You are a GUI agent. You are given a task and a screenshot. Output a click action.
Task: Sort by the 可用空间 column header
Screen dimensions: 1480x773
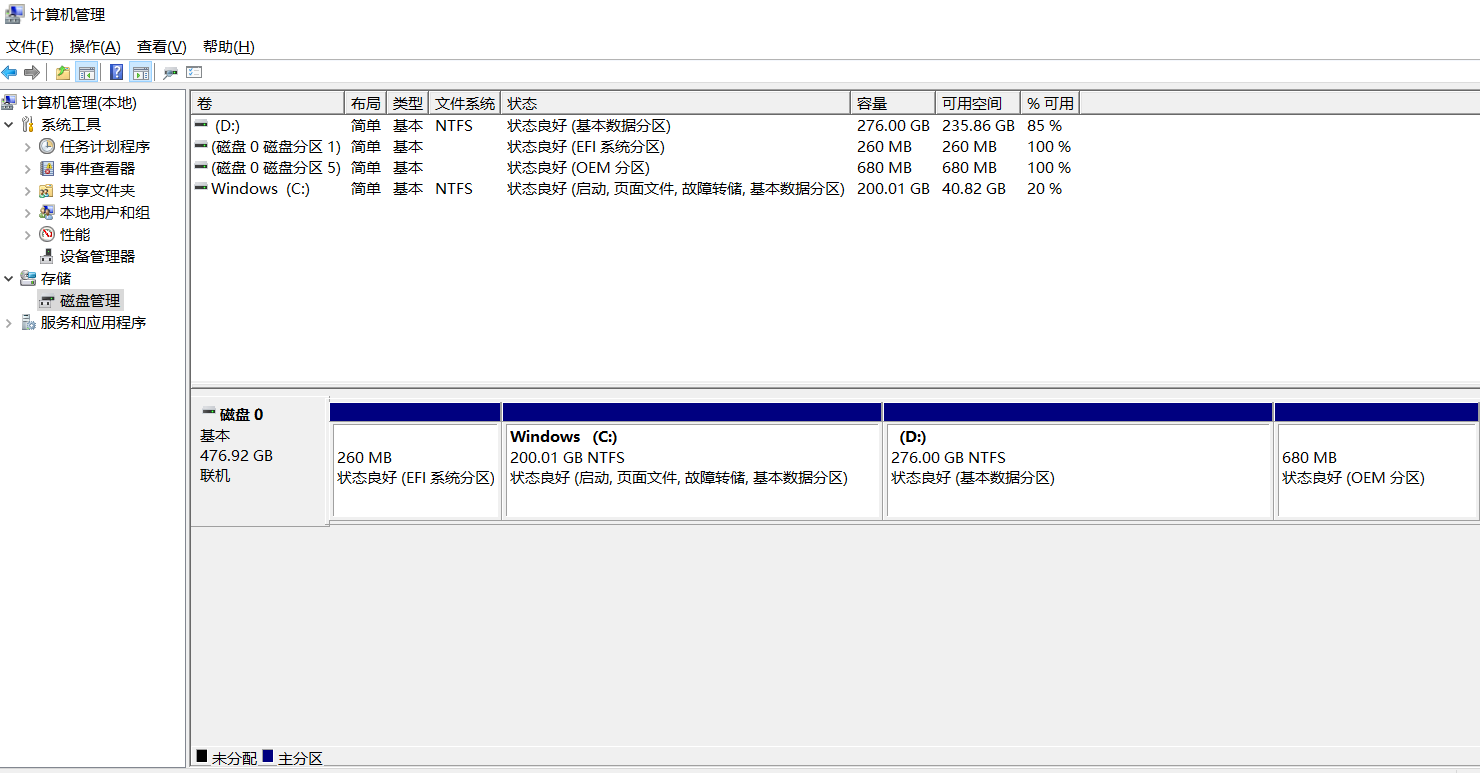coord(978,103)
